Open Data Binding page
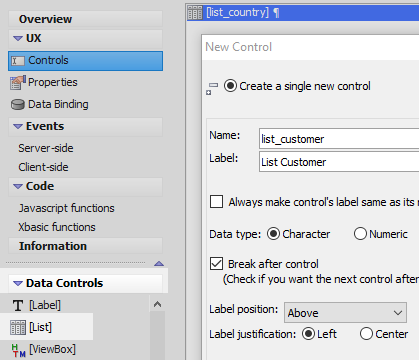This screenshot has width=419, height=360. [58, 104]
